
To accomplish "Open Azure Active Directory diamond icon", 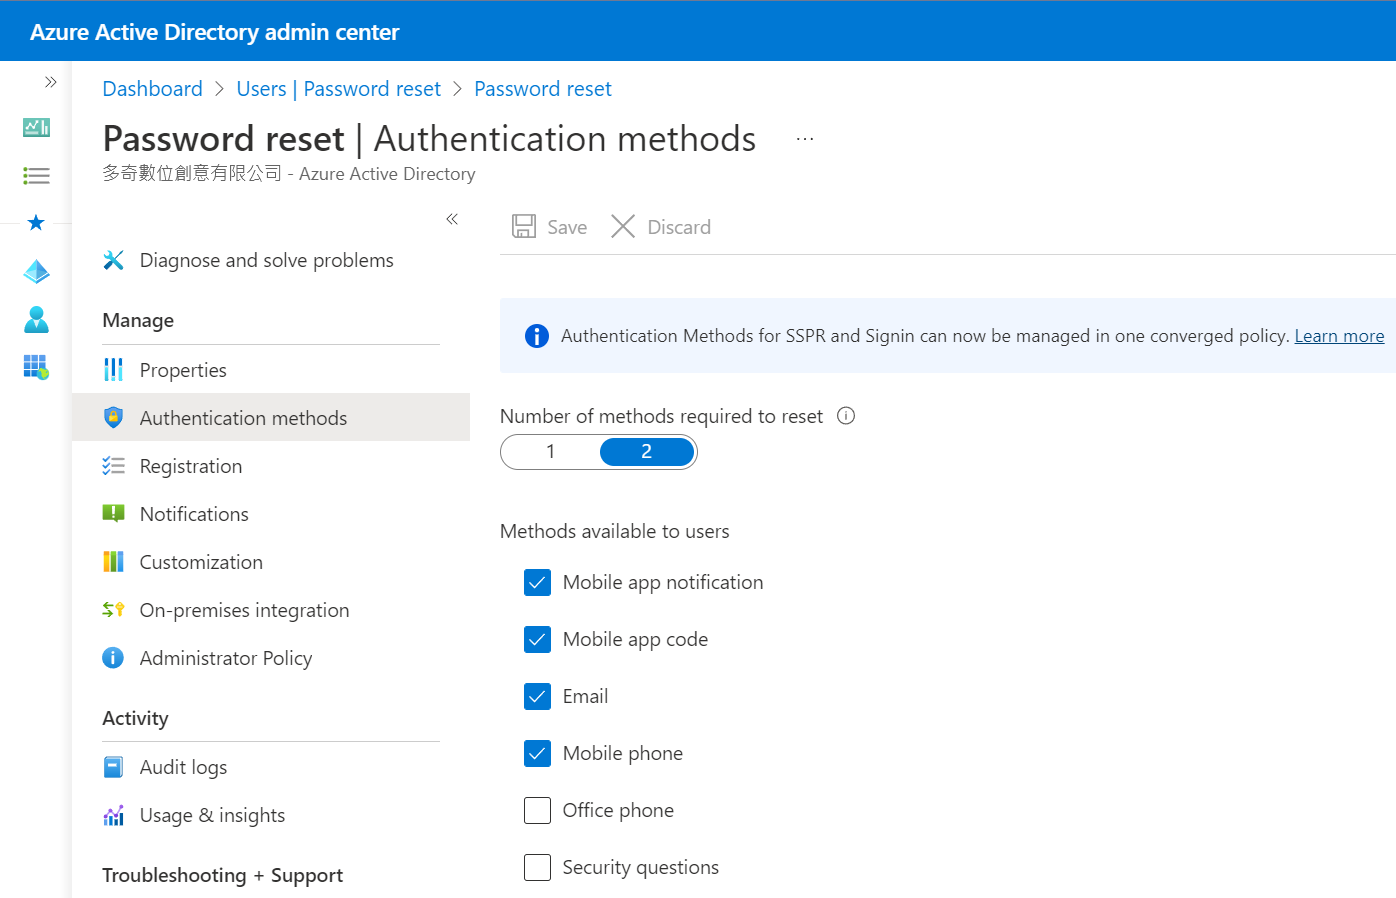I will pyautogui.click(x=36, y=271).
